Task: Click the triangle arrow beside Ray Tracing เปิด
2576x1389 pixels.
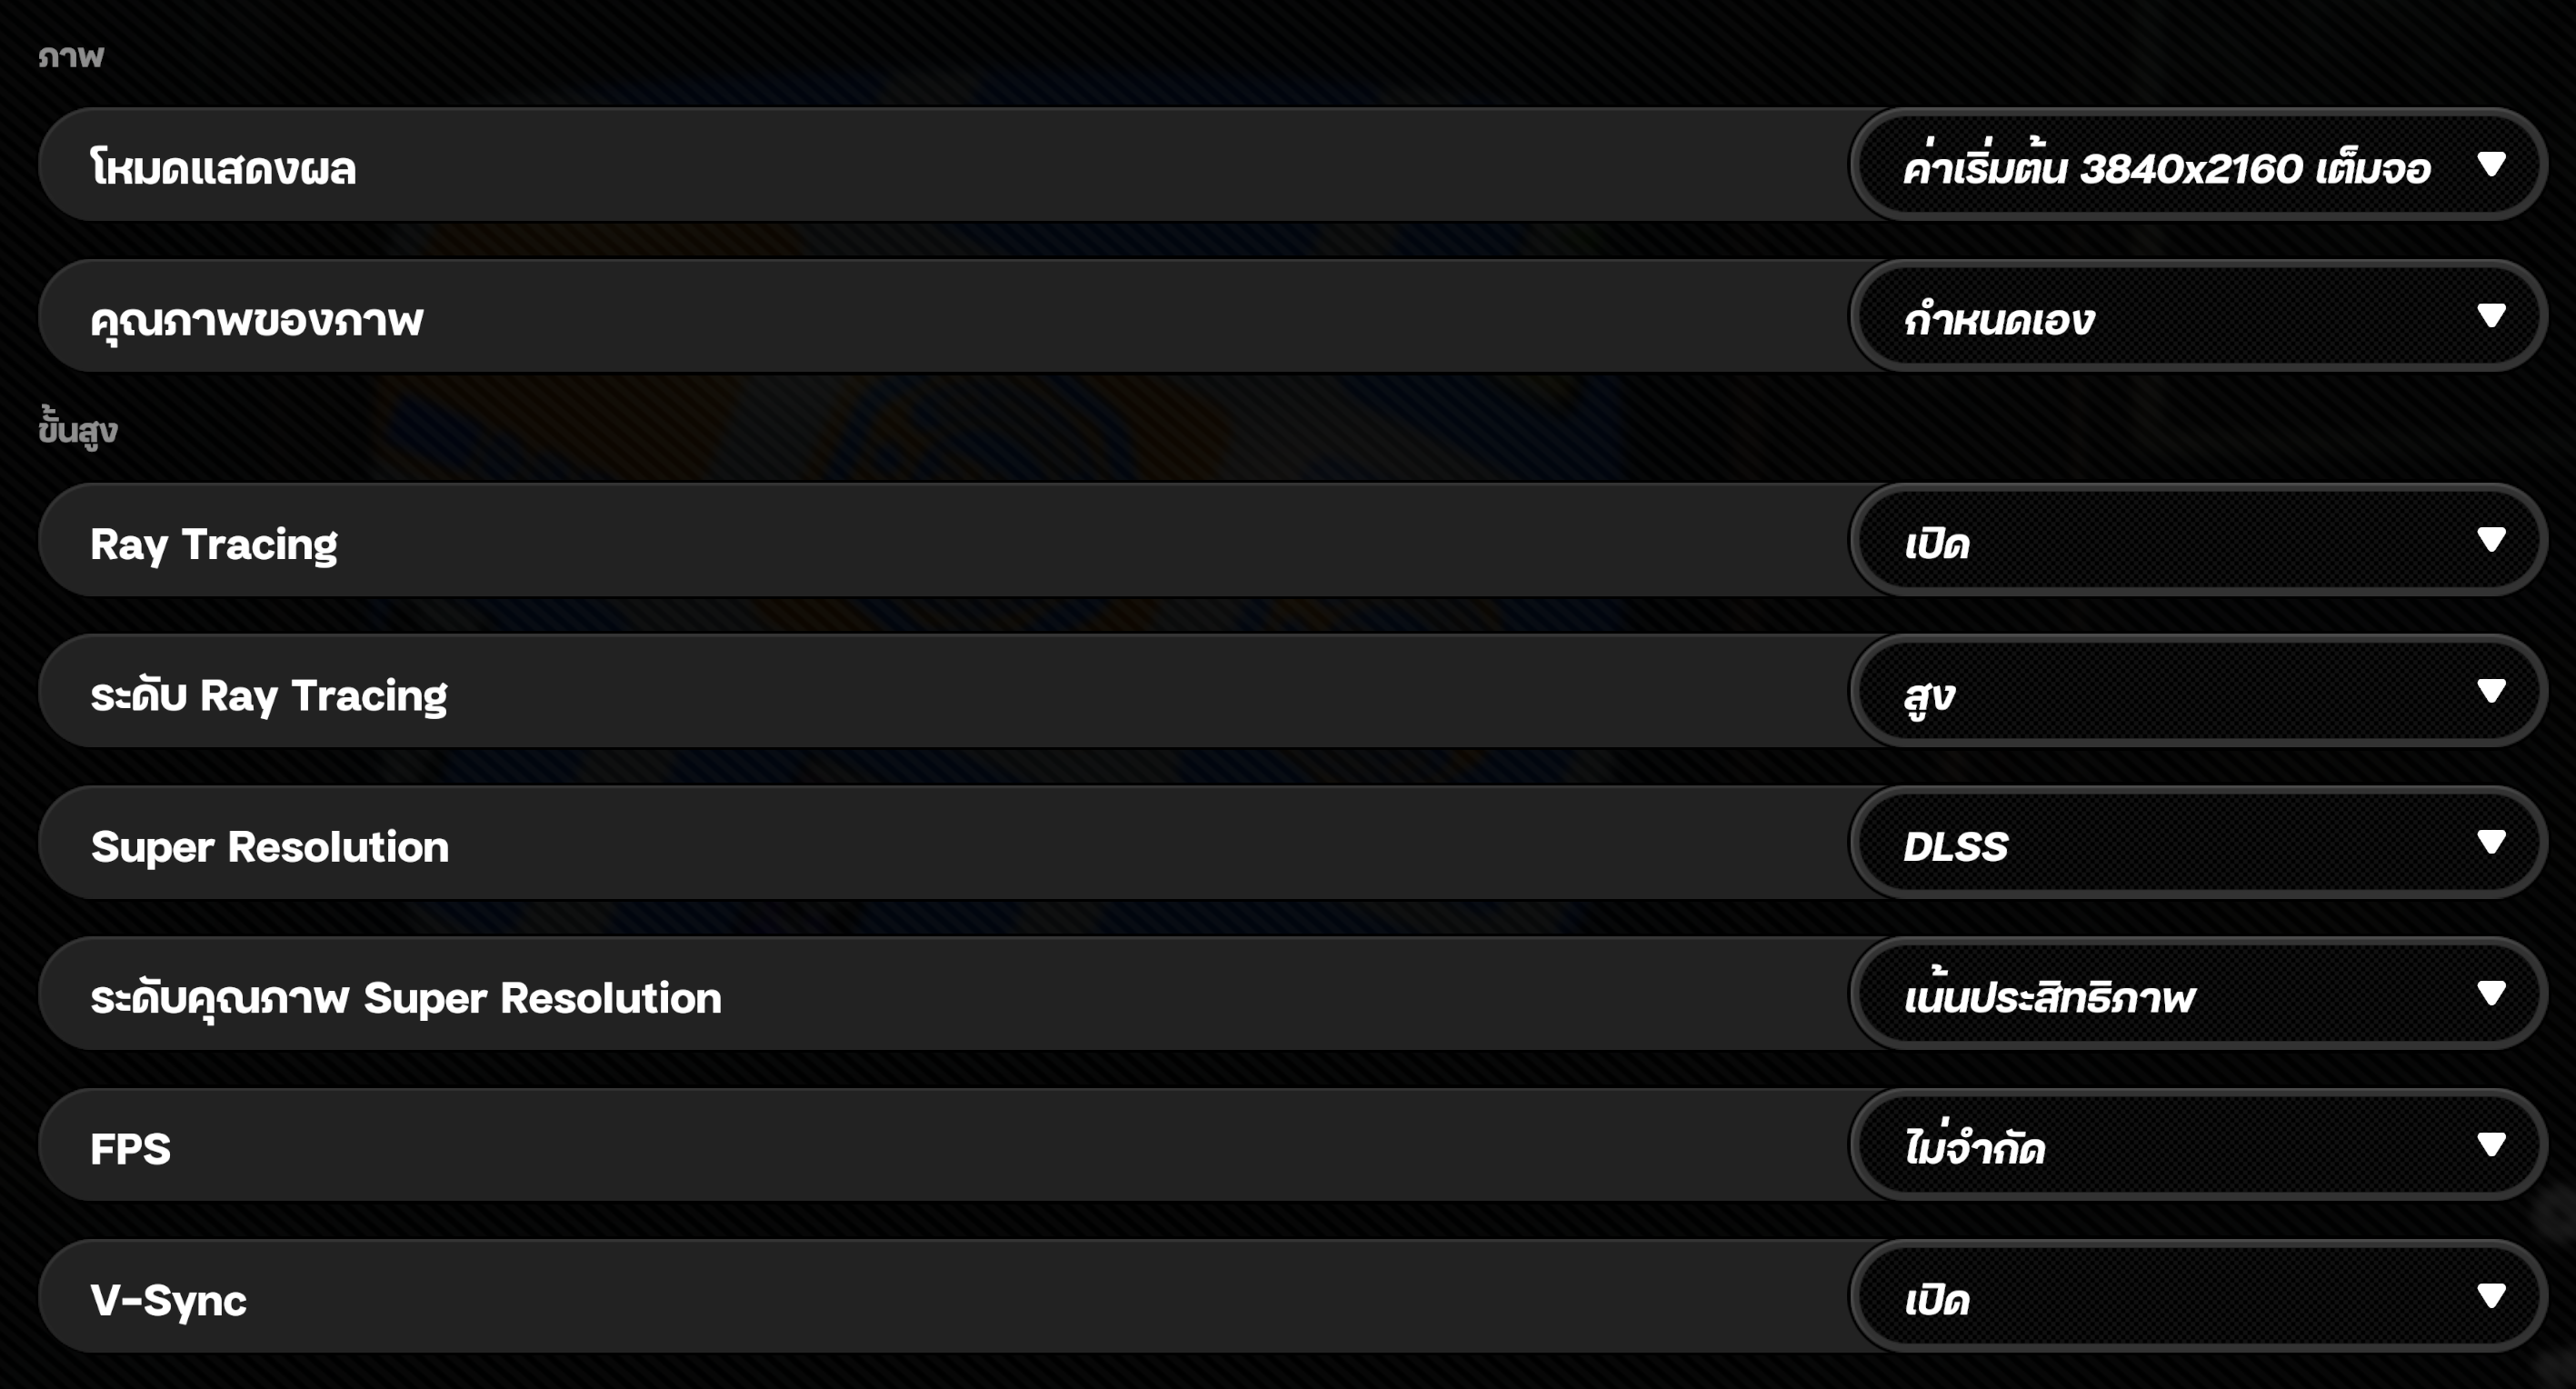Action: click(2491, 540)
